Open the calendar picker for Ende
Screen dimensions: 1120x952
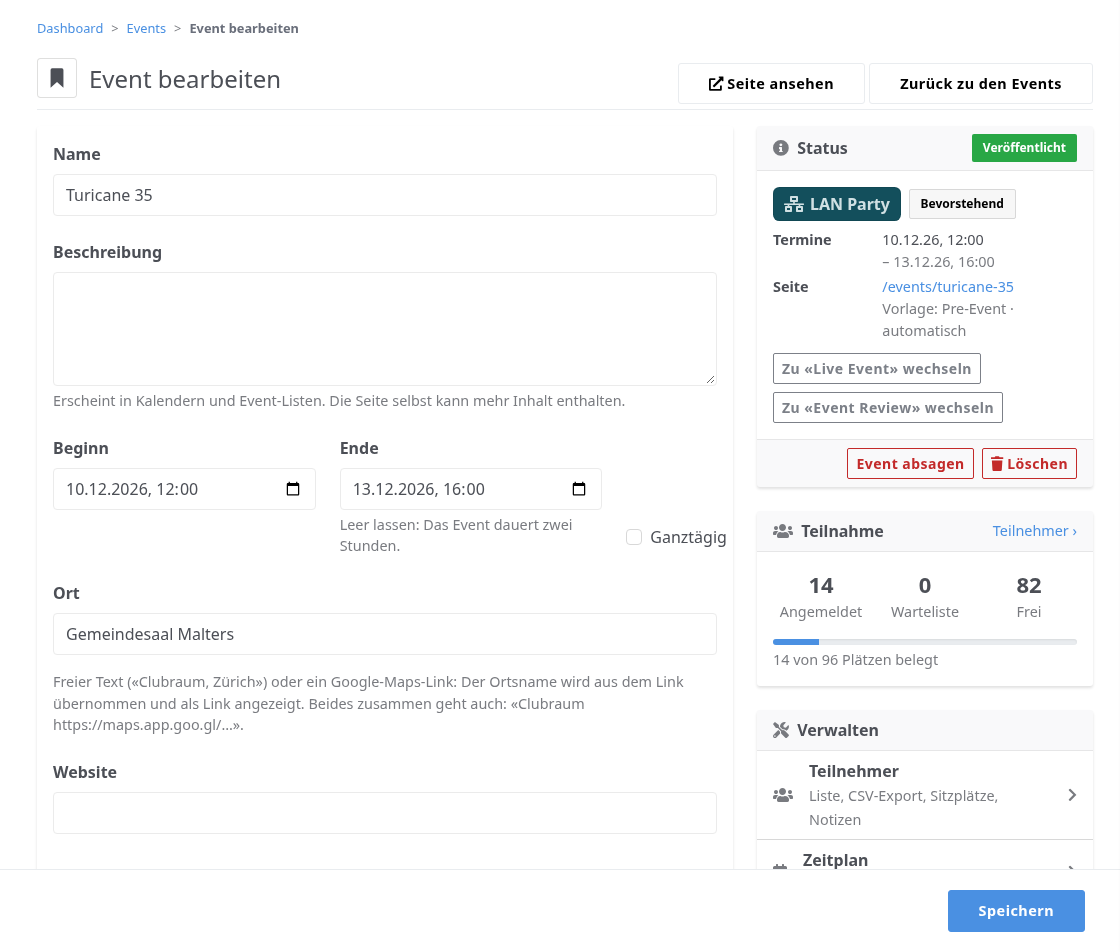click(x=579, y=489)
